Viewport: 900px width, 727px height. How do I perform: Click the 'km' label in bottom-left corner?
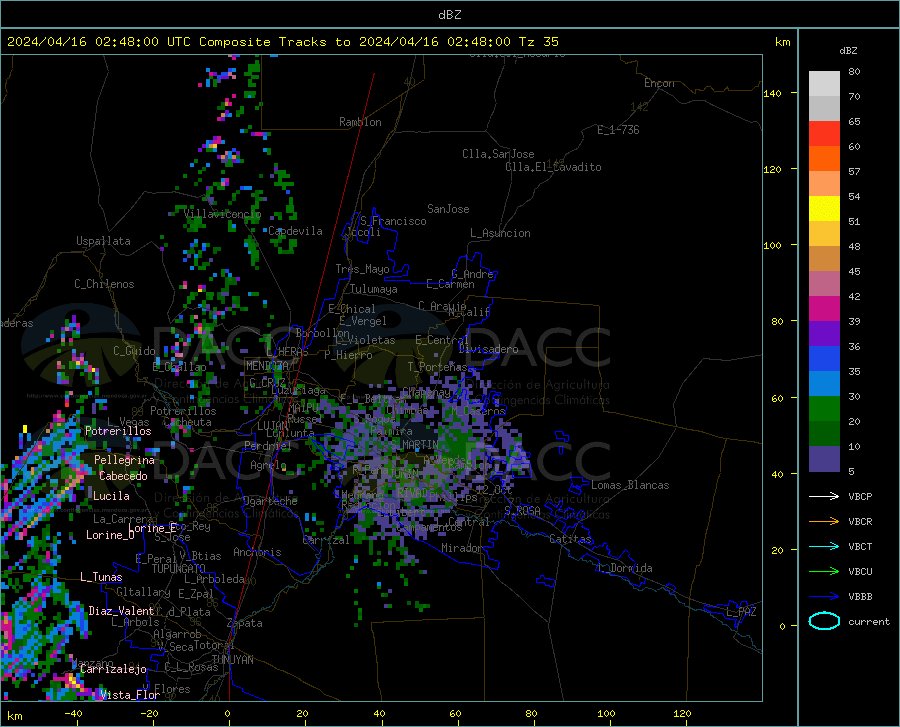(14, 716)
